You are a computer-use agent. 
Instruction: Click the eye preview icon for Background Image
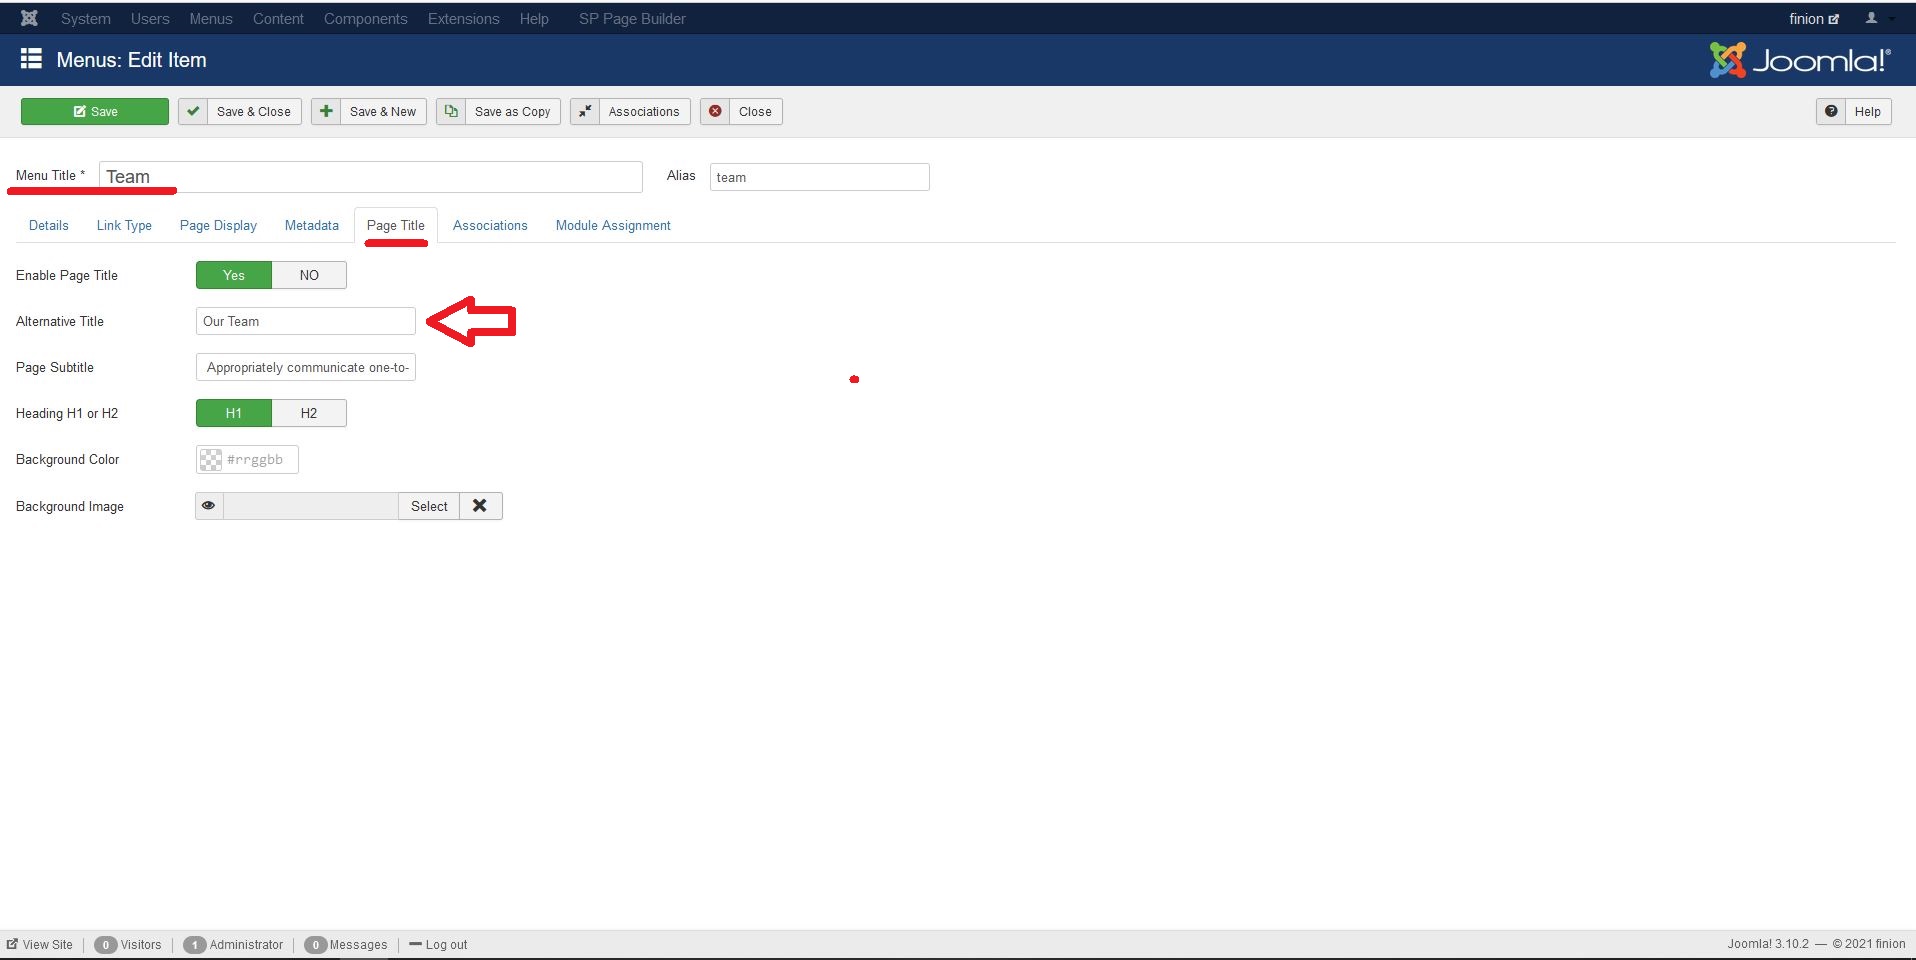pos(209,506)
